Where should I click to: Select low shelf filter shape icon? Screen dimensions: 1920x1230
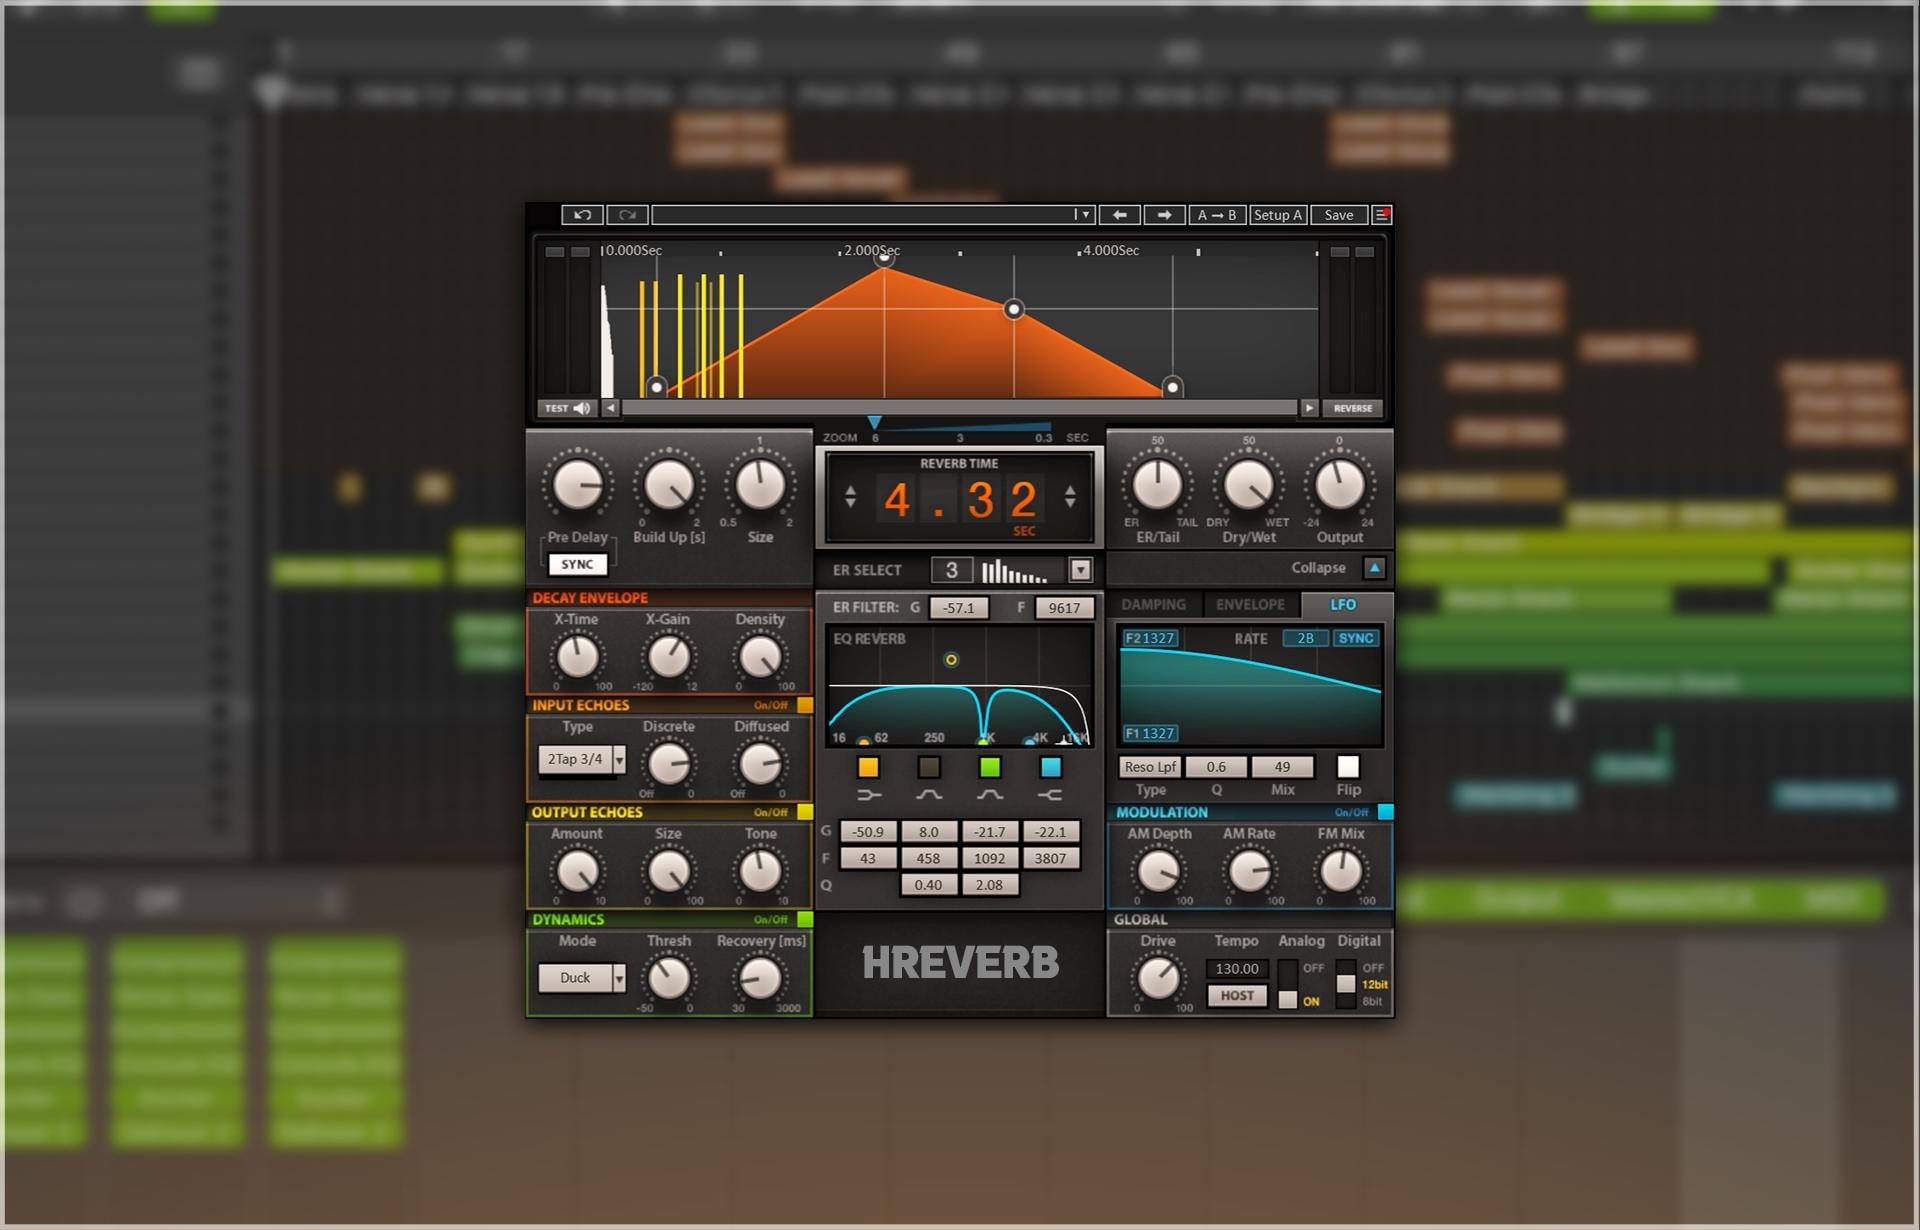point(869,795)
